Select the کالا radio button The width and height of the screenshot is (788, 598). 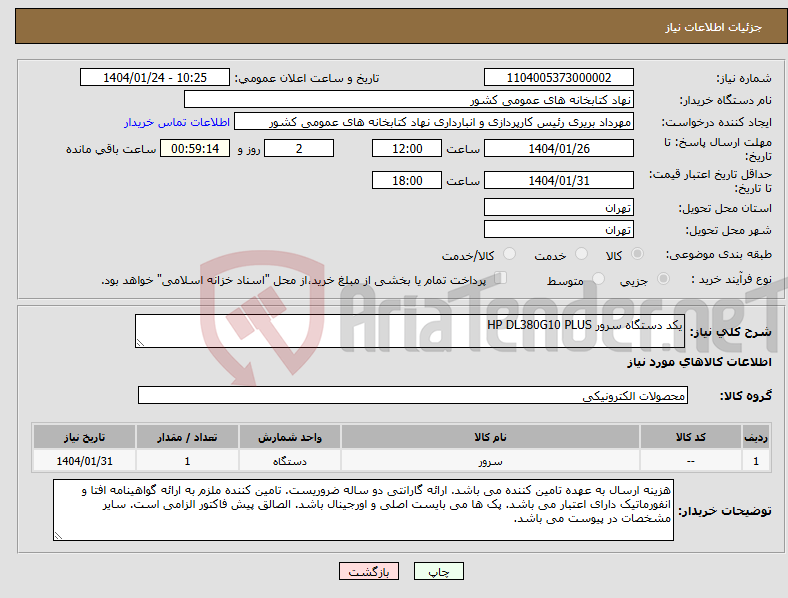click(637, 254)
